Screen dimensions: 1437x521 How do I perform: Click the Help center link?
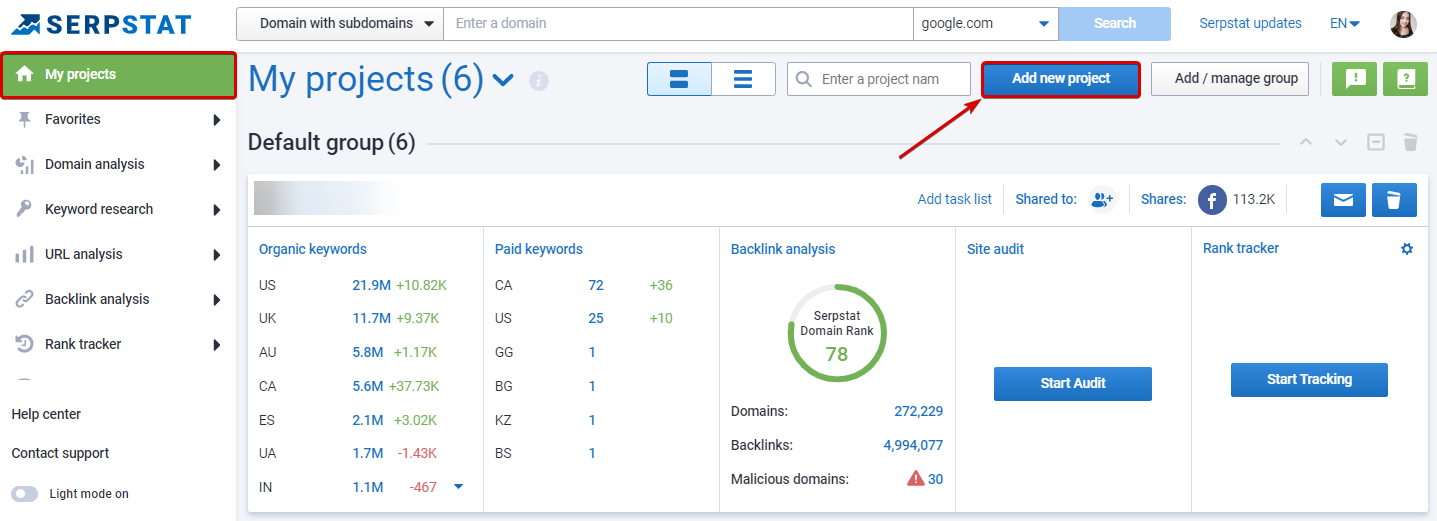click(46, 414)
